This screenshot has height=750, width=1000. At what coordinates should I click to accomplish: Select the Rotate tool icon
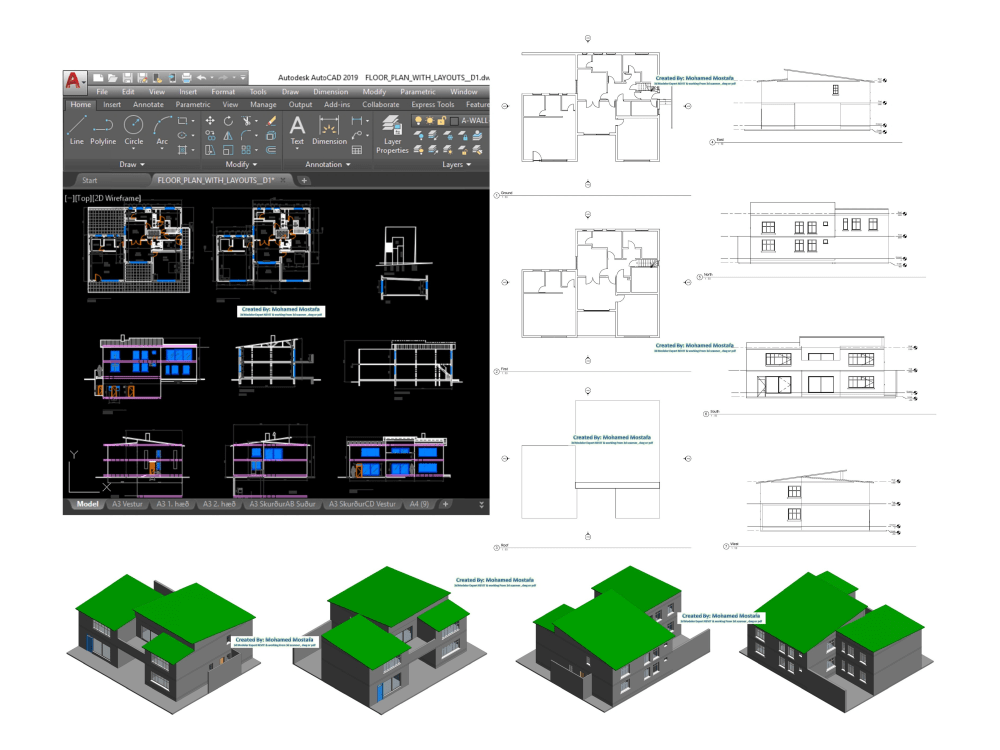(x=228, y=121)
